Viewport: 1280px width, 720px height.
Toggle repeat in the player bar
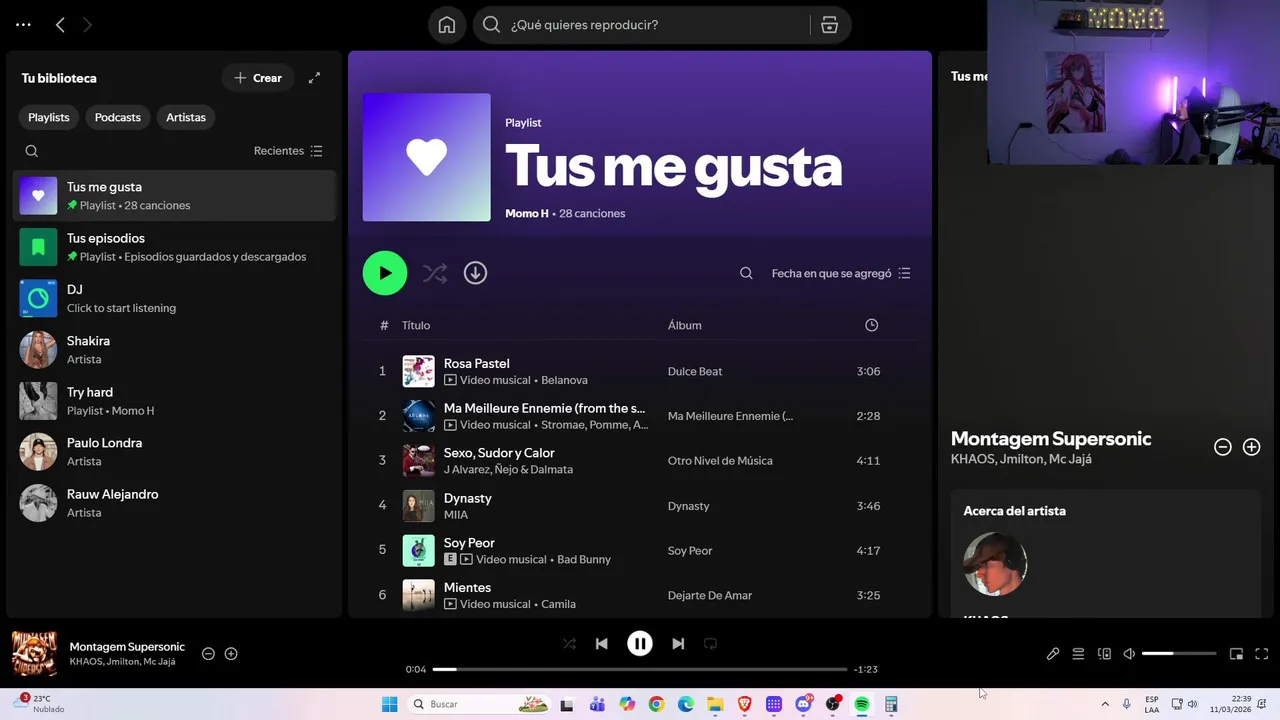point(711,644)
